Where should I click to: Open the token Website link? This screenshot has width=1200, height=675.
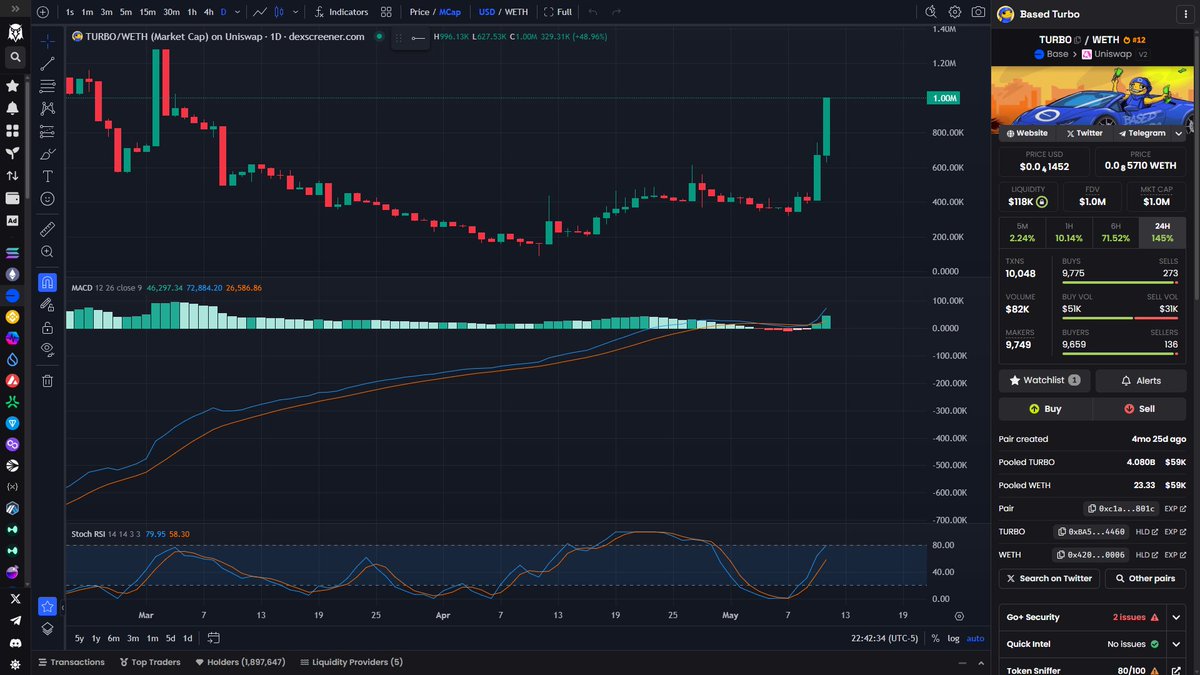point(1027,133)
